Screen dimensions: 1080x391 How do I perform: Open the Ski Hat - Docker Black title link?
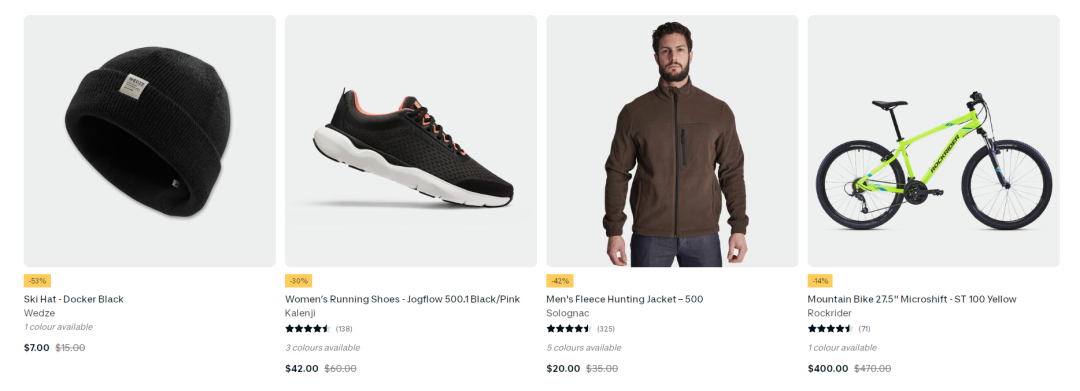click(x=74, y=299)
